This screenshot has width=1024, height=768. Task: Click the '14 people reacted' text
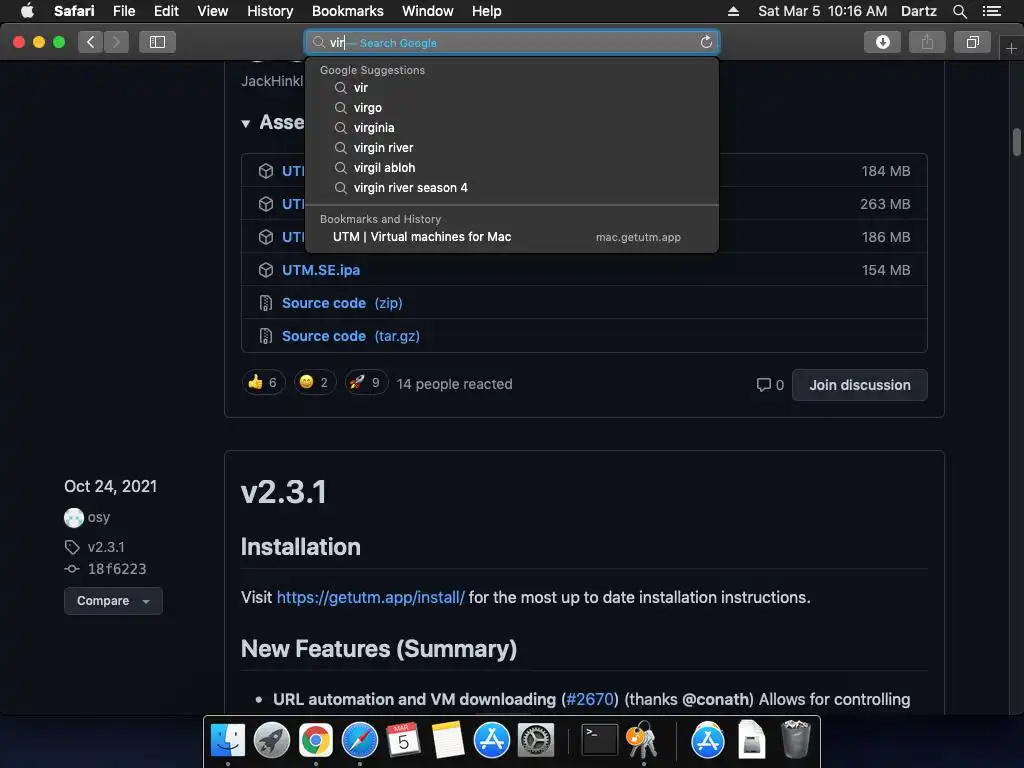click(455, 384)
